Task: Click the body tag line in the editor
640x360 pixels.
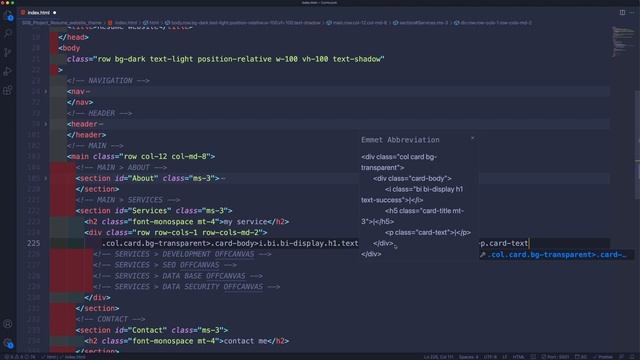Action: pos(69,48)
